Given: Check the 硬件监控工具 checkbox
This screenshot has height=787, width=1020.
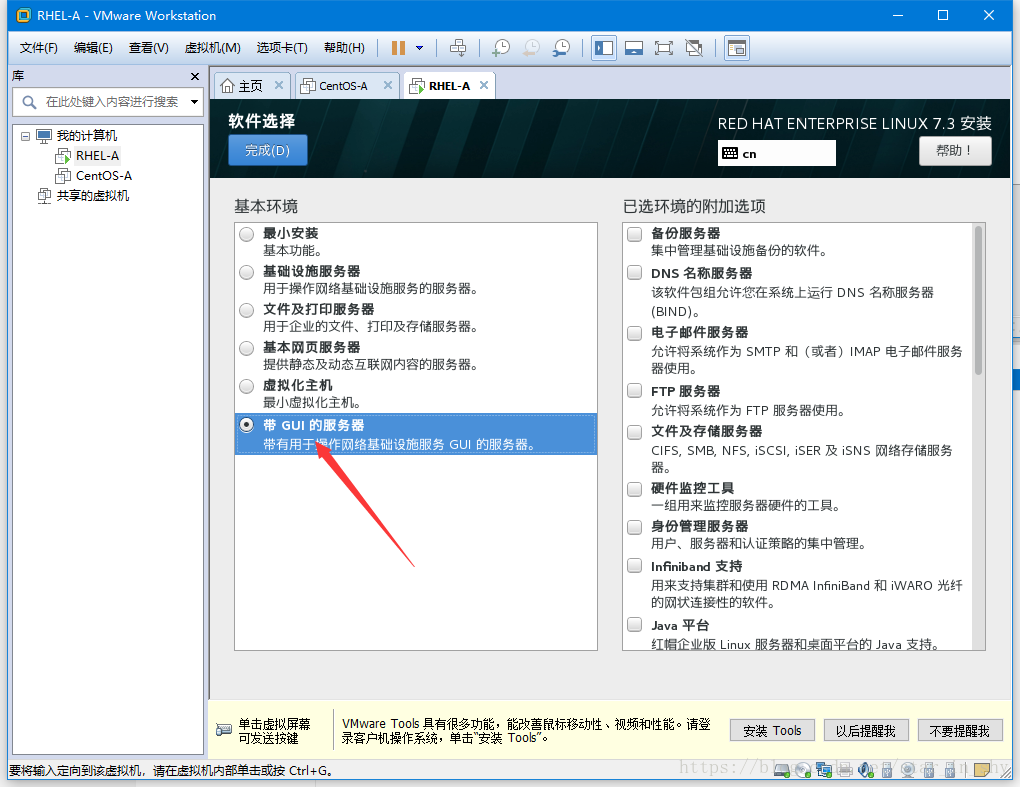Looking at the screenshot, I should point(634,488).
